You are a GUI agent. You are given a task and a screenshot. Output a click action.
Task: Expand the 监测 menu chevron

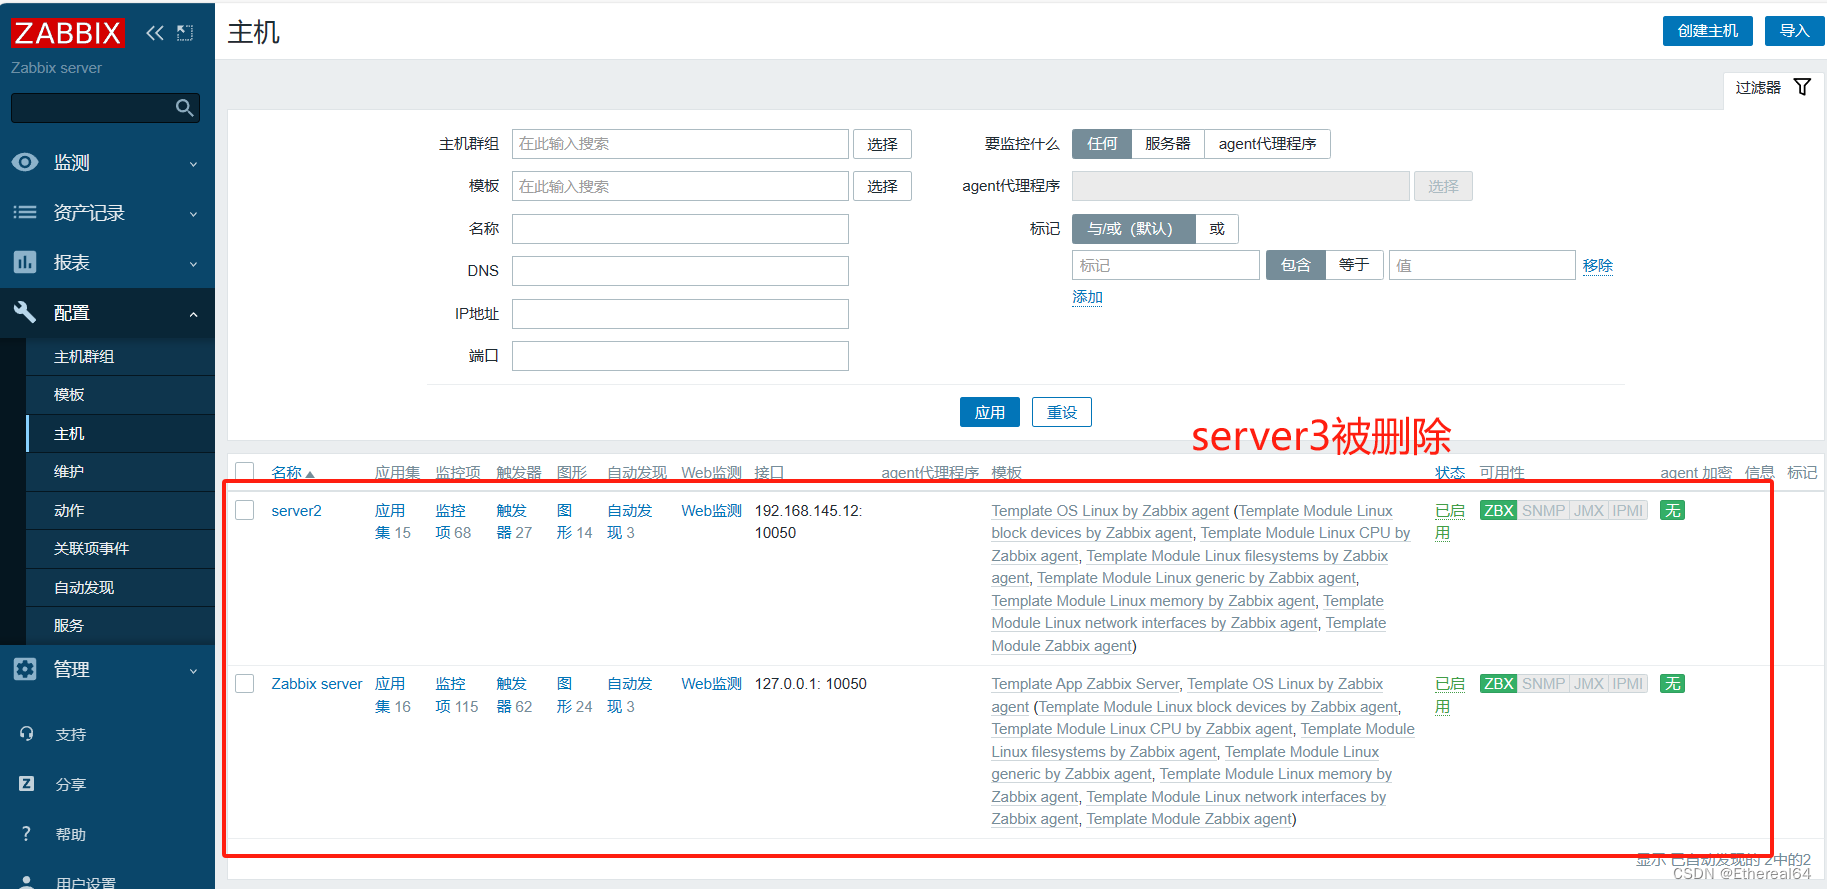[x=193, y=164]
